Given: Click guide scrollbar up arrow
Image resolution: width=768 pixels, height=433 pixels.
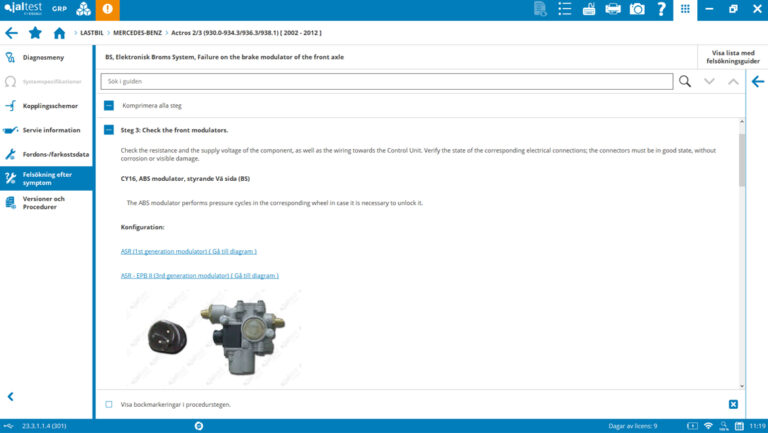Looking at the screenshot, I should click(x=742, y=121).
